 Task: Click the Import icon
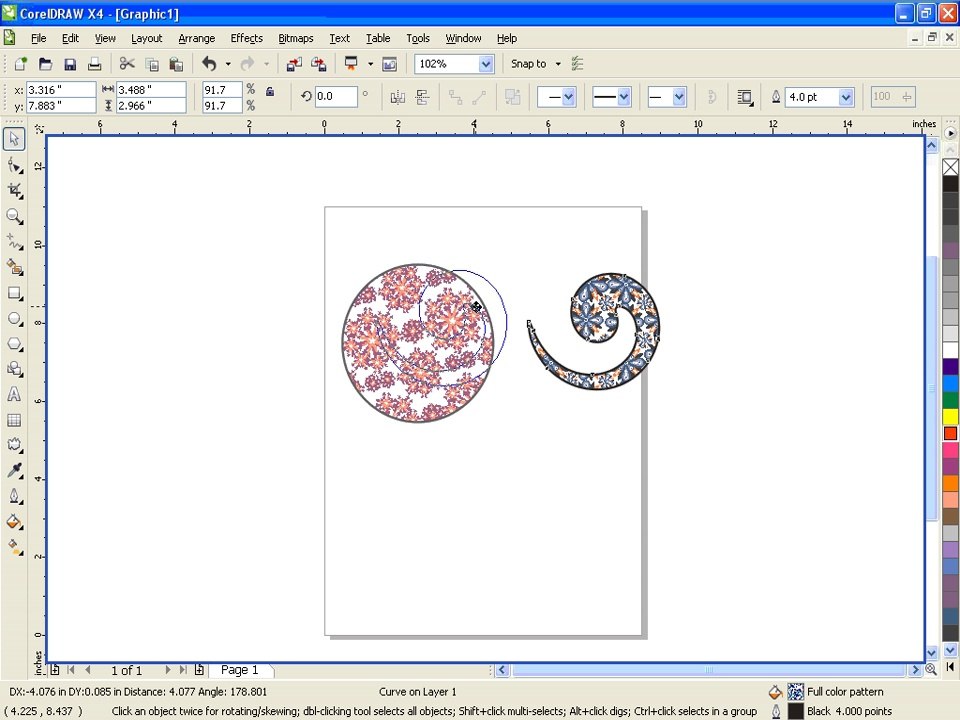click(294, 64)
